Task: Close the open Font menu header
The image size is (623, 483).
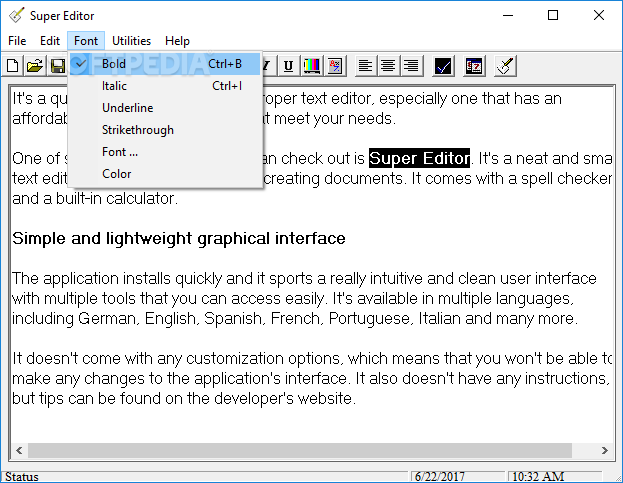Action: pyautogui.click(x=86, y=41)
